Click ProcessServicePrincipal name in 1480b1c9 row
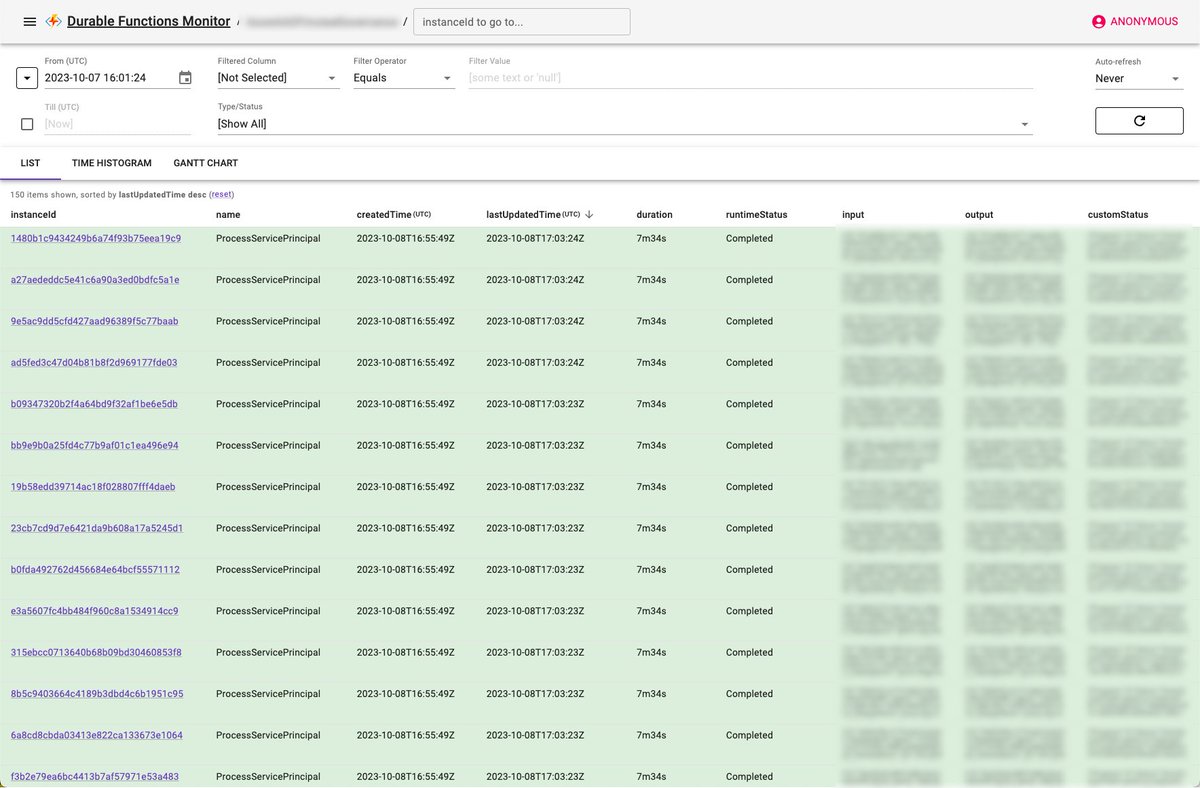The image size is (1200, 788). coord(268,238)
